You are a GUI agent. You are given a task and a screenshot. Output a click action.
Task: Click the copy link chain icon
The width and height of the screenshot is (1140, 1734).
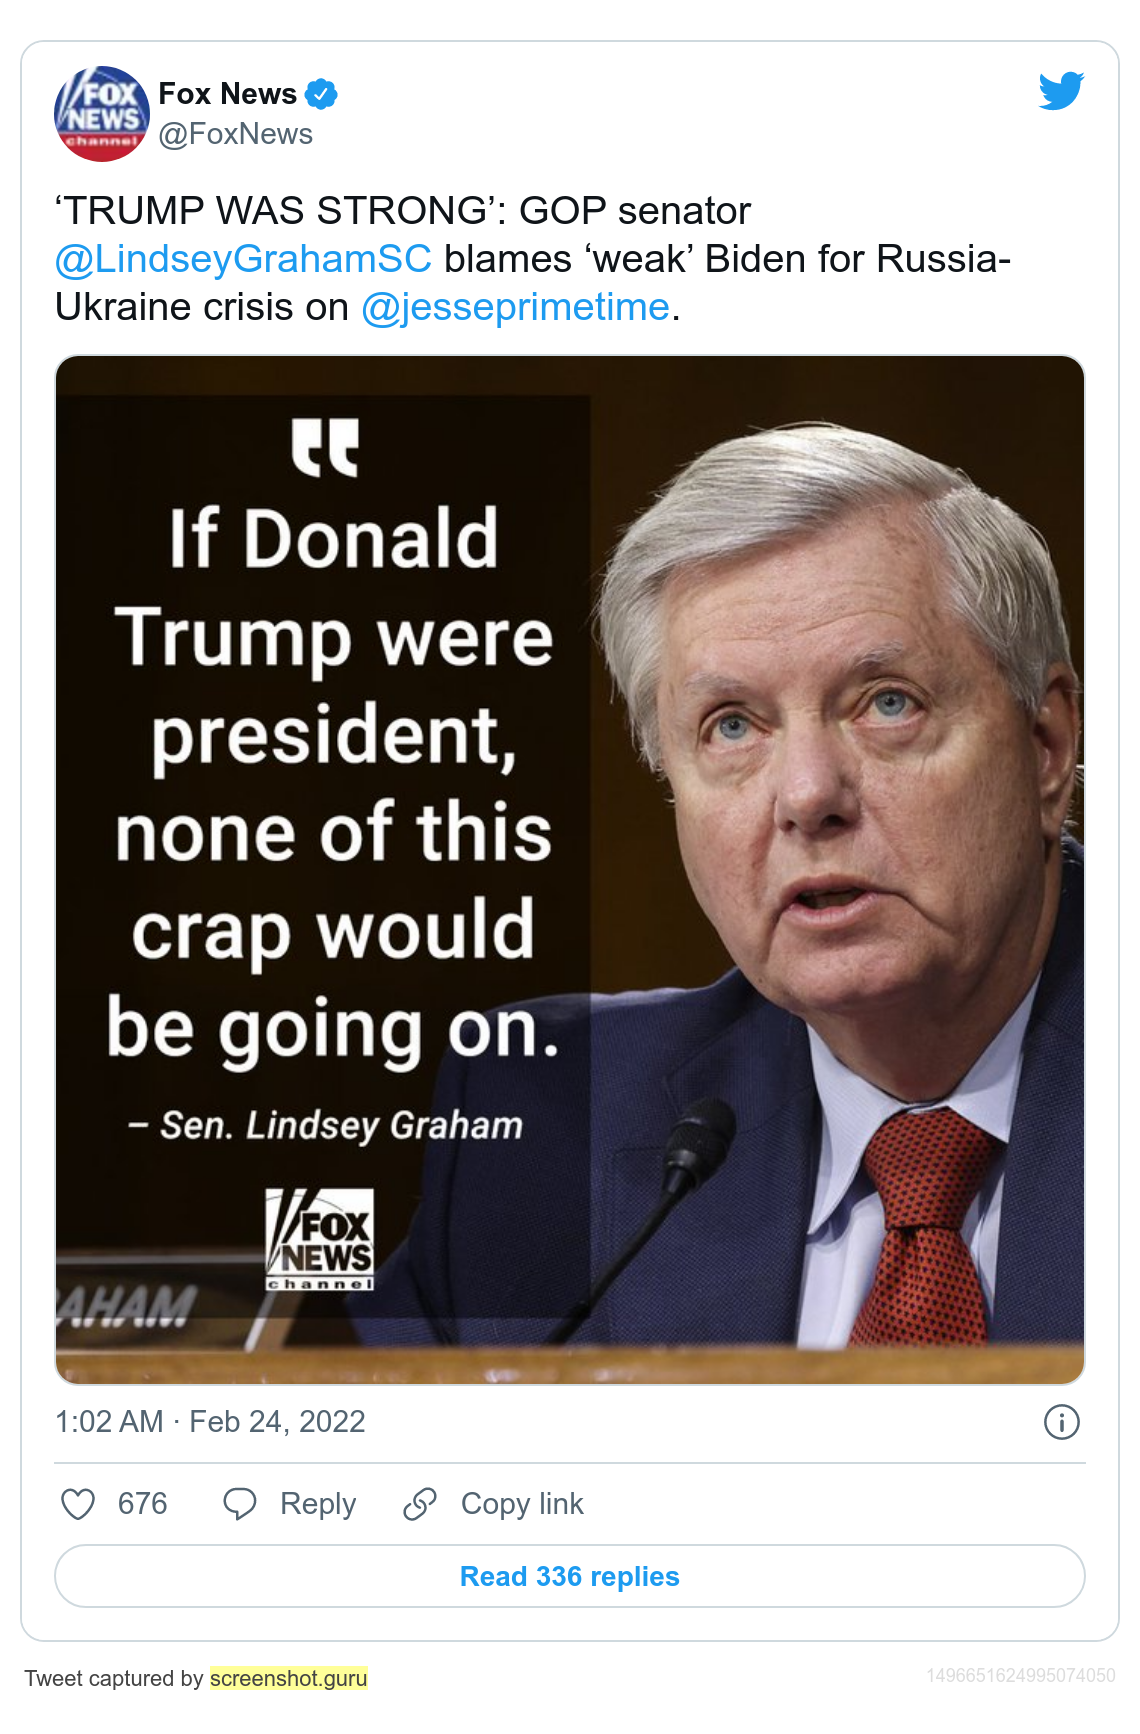point(420,1503)
